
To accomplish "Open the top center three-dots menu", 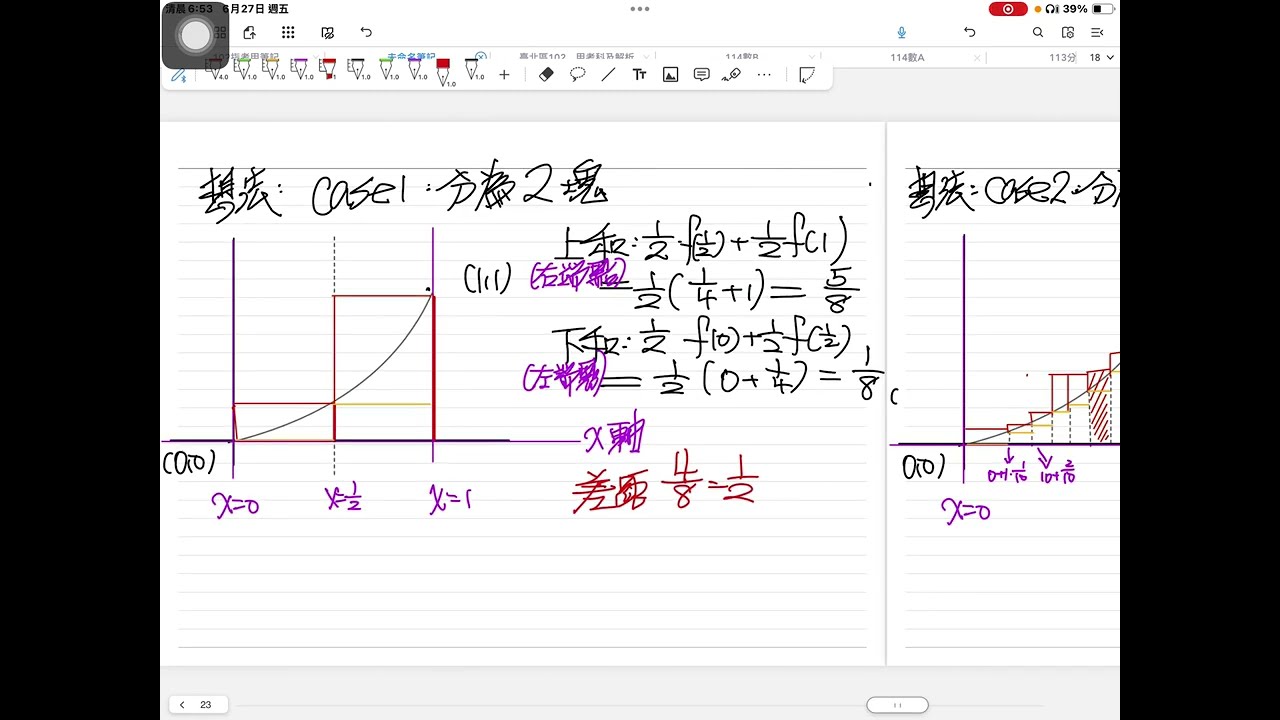I will click(640, 9).
